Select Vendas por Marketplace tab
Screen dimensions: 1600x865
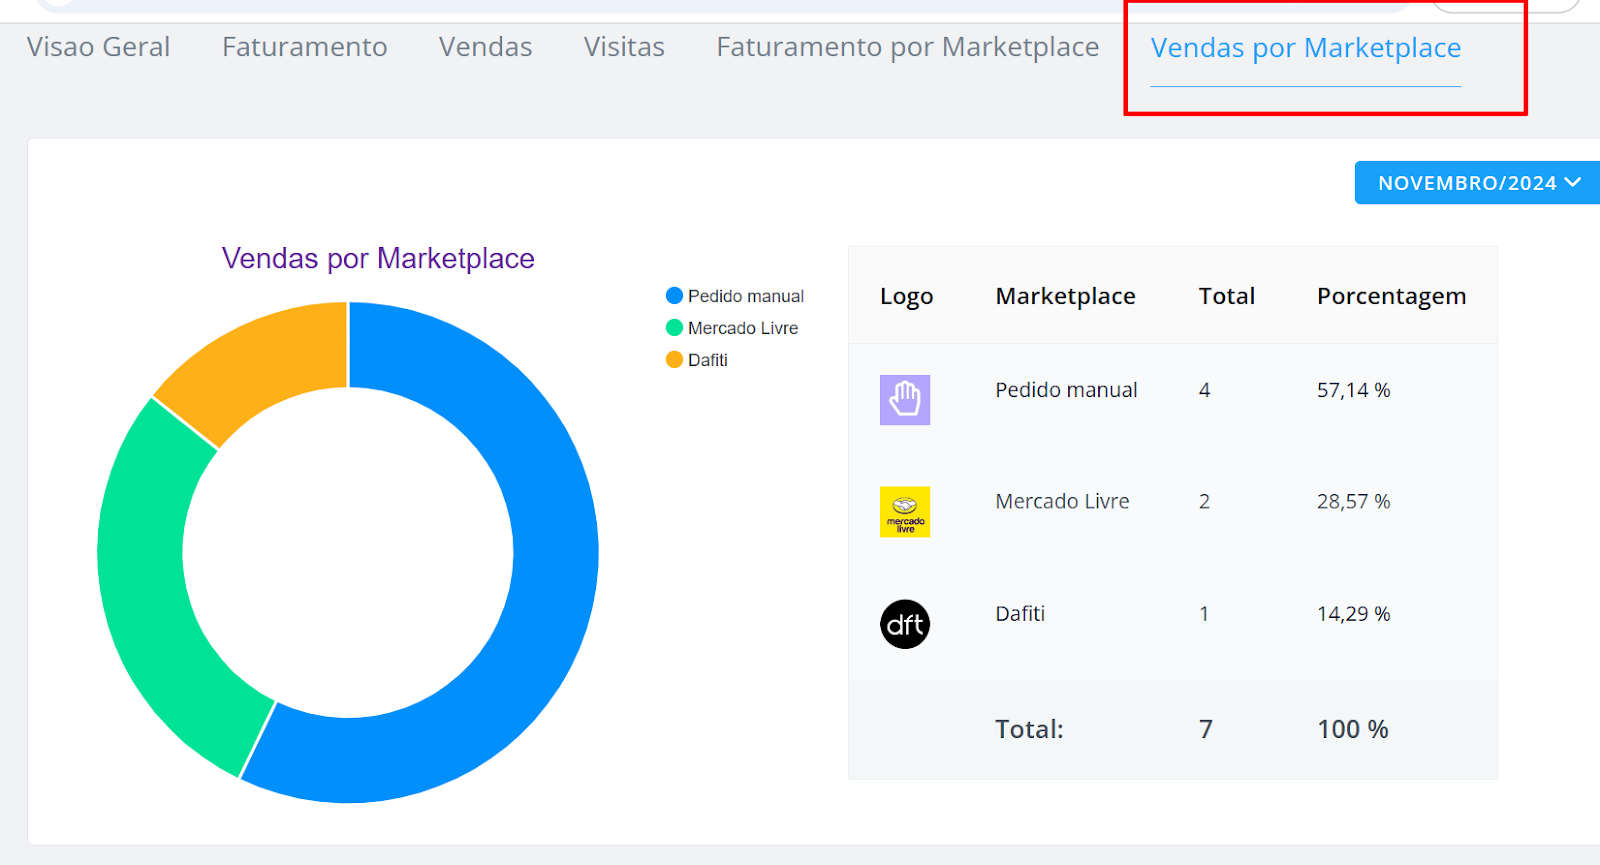pyautogui.click(x=1305, y=48)
